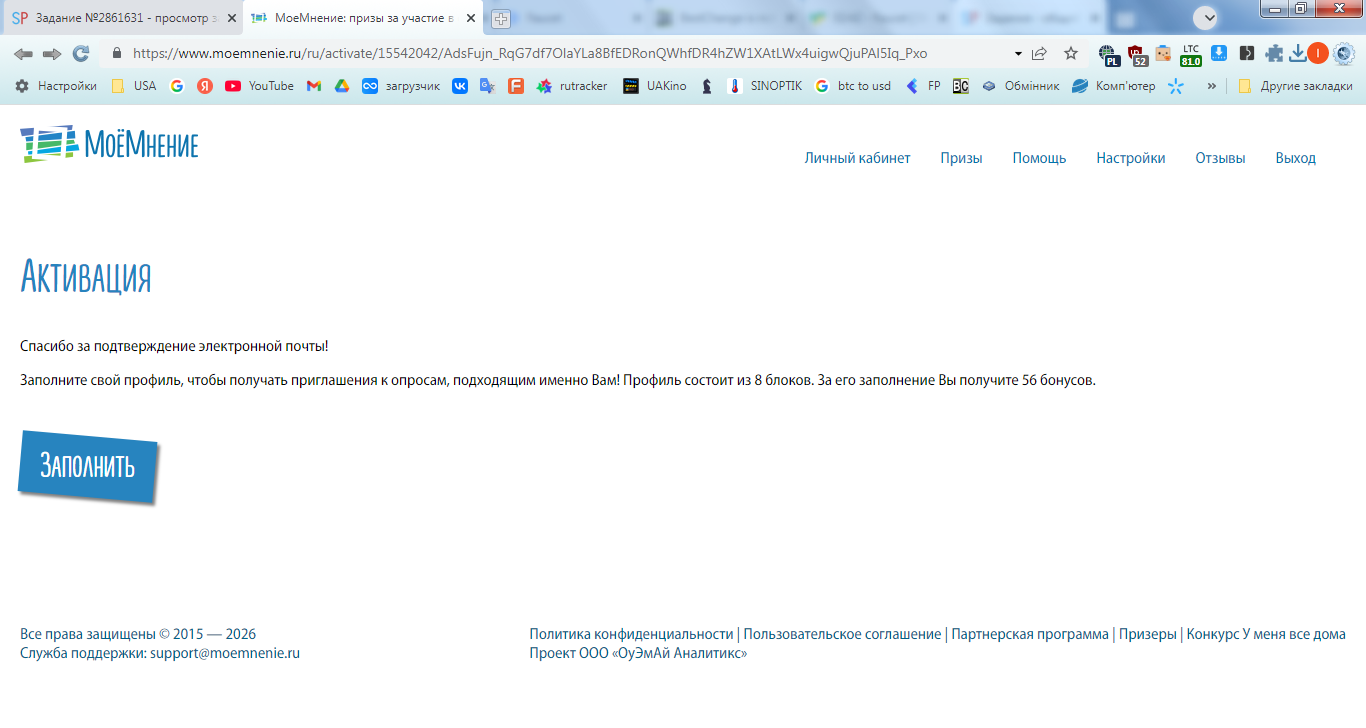Click the padlock site info icon
The image size is (1366, 728).
117,54
